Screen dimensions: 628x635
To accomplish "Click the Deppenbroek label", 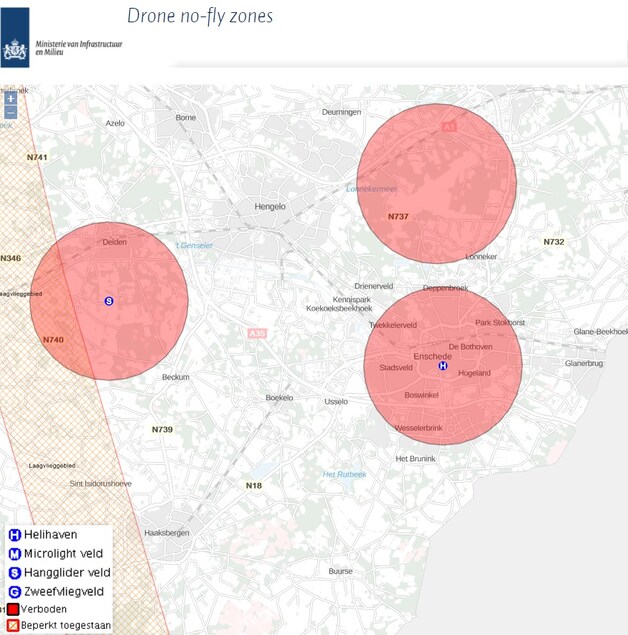I will [445, 288].
